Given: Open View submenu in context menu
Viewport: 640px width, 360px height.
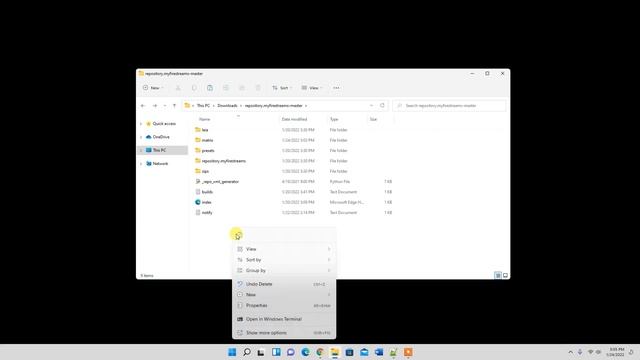Looking at the screenshot, I should point(284,249).
